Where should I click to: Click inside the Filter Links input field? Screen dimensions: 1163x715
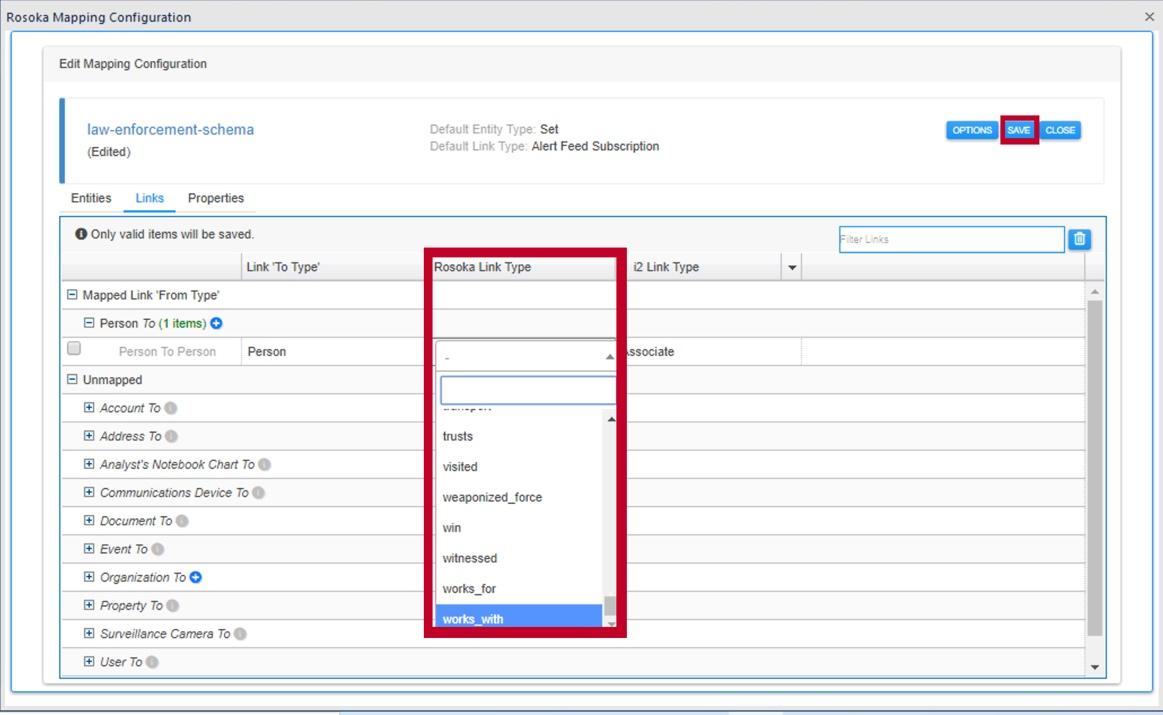(x=950, y=239)
